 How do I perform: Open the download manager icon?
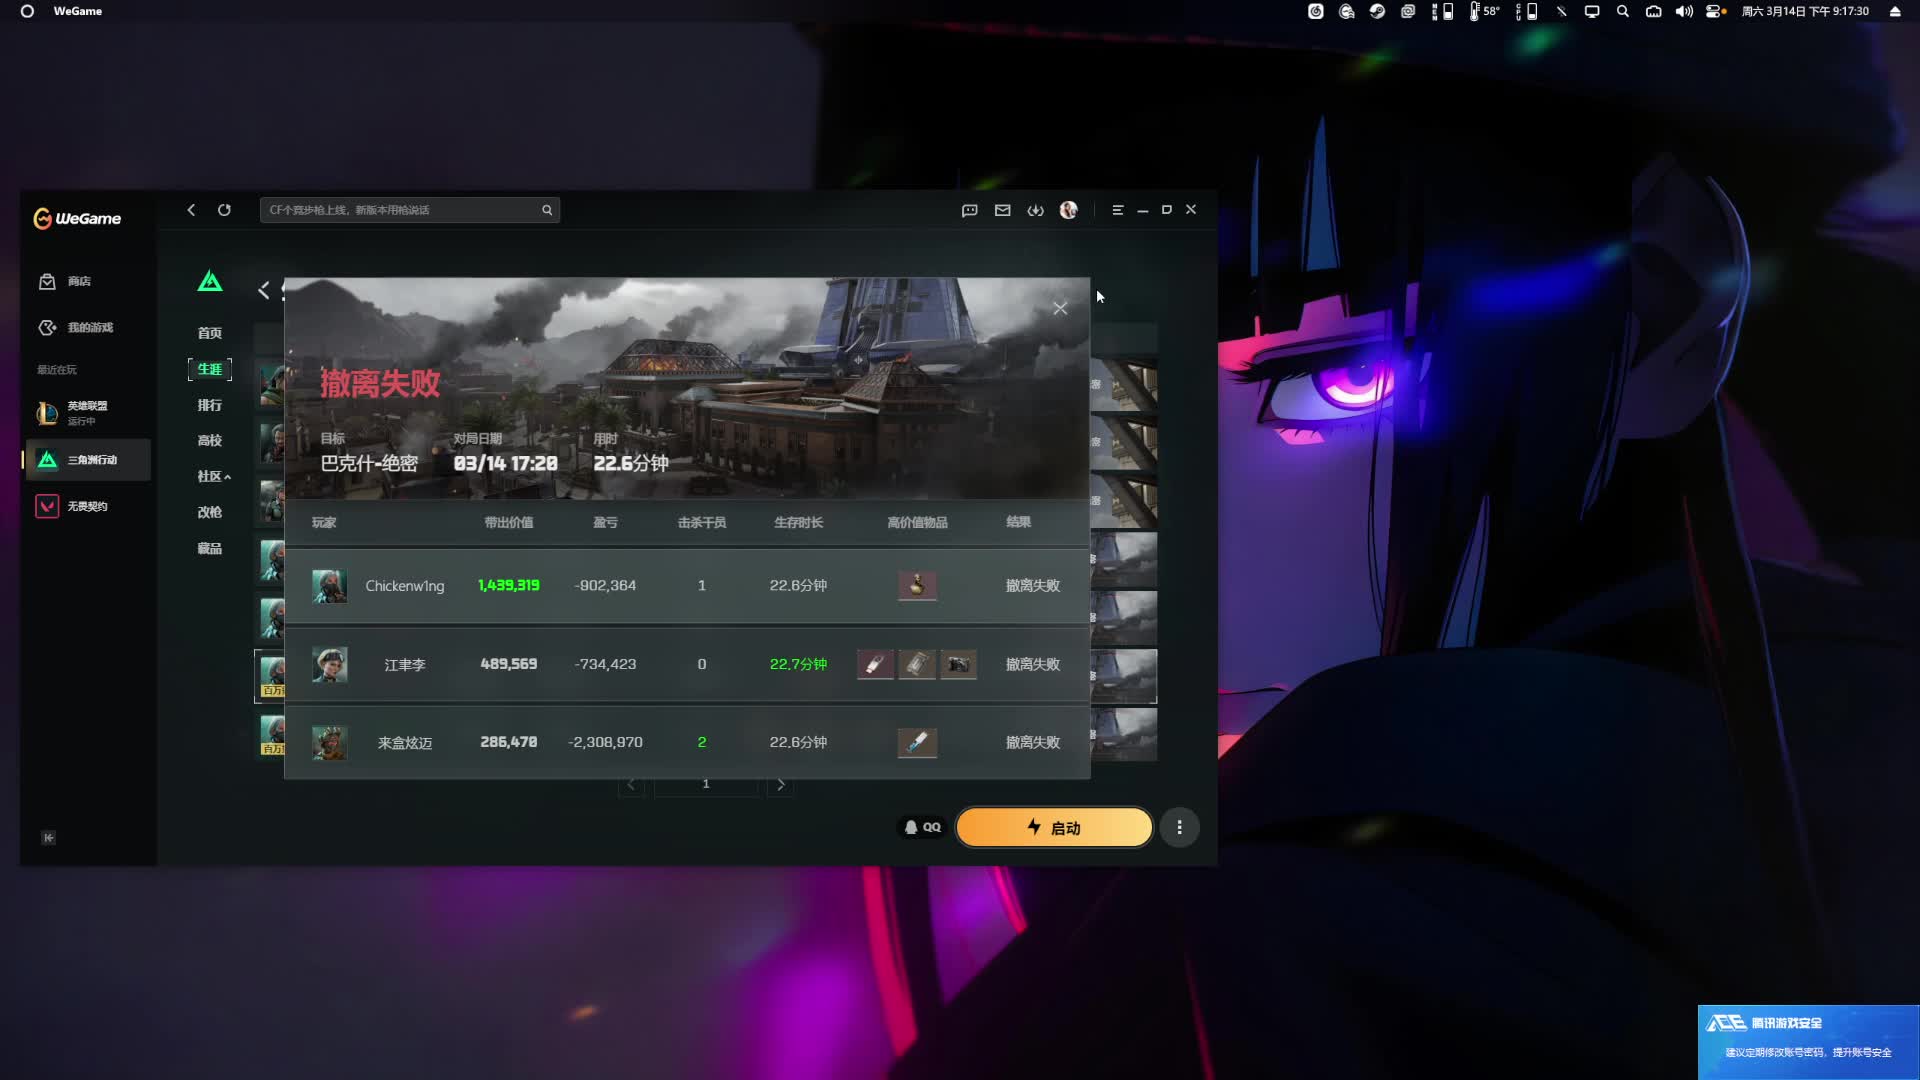click(x=1035, y=210)
